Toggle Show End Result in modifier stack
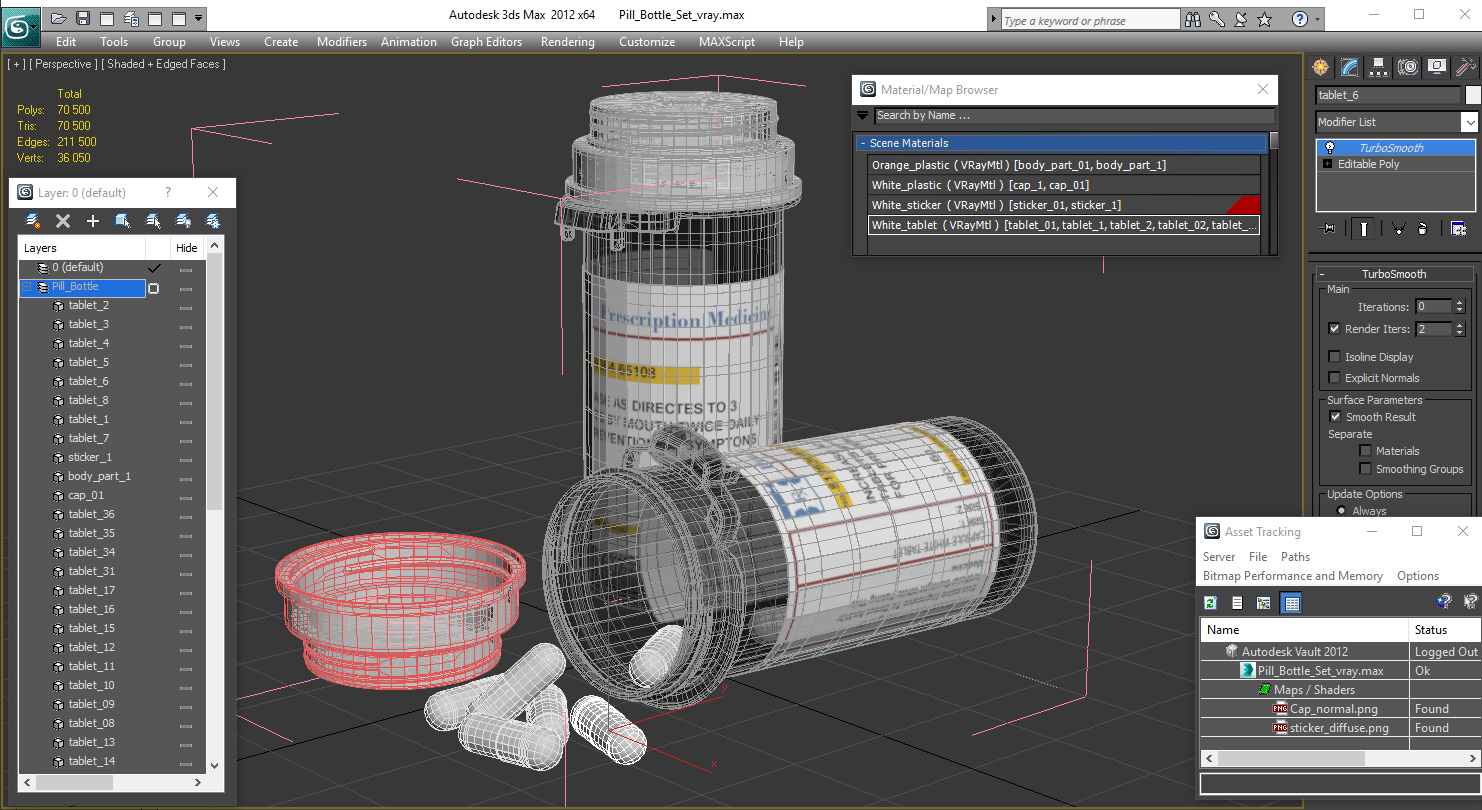Screen dimensions: 1482x810 click(x=1364, y=229)
